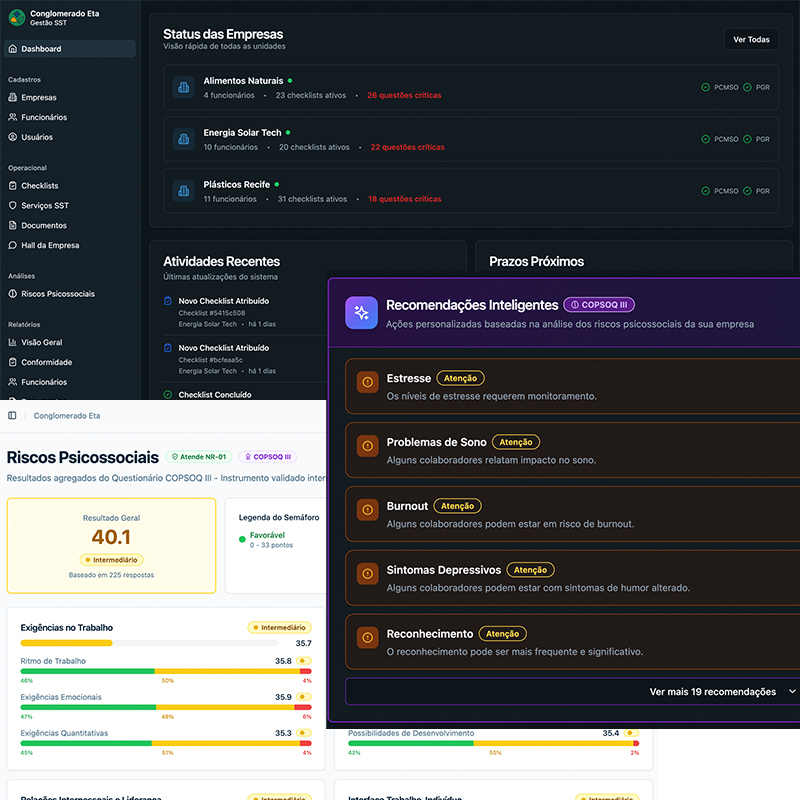This screenshot has width=800, height=800.
Task: Click the sparkle icon beside Recomendações Inteligentes
Action: pos(361,313)
